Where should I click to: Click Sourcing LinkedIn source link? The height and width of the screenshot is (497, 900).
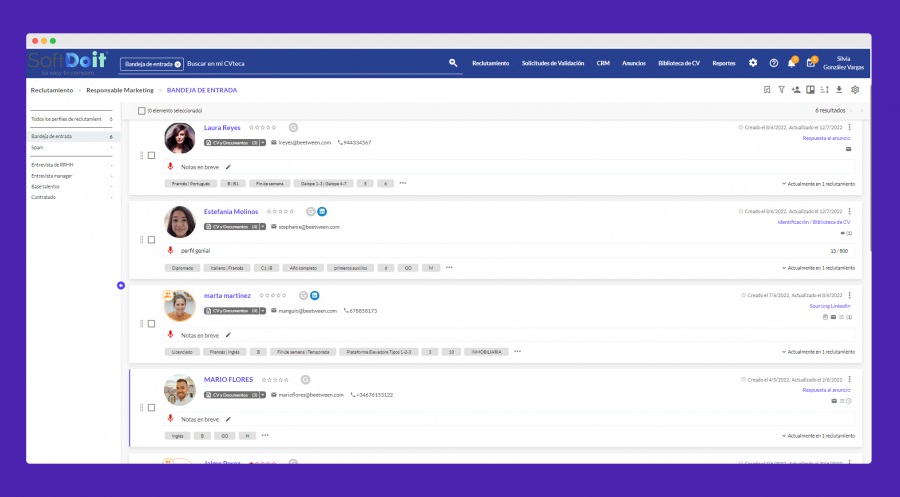pos(830,306)
